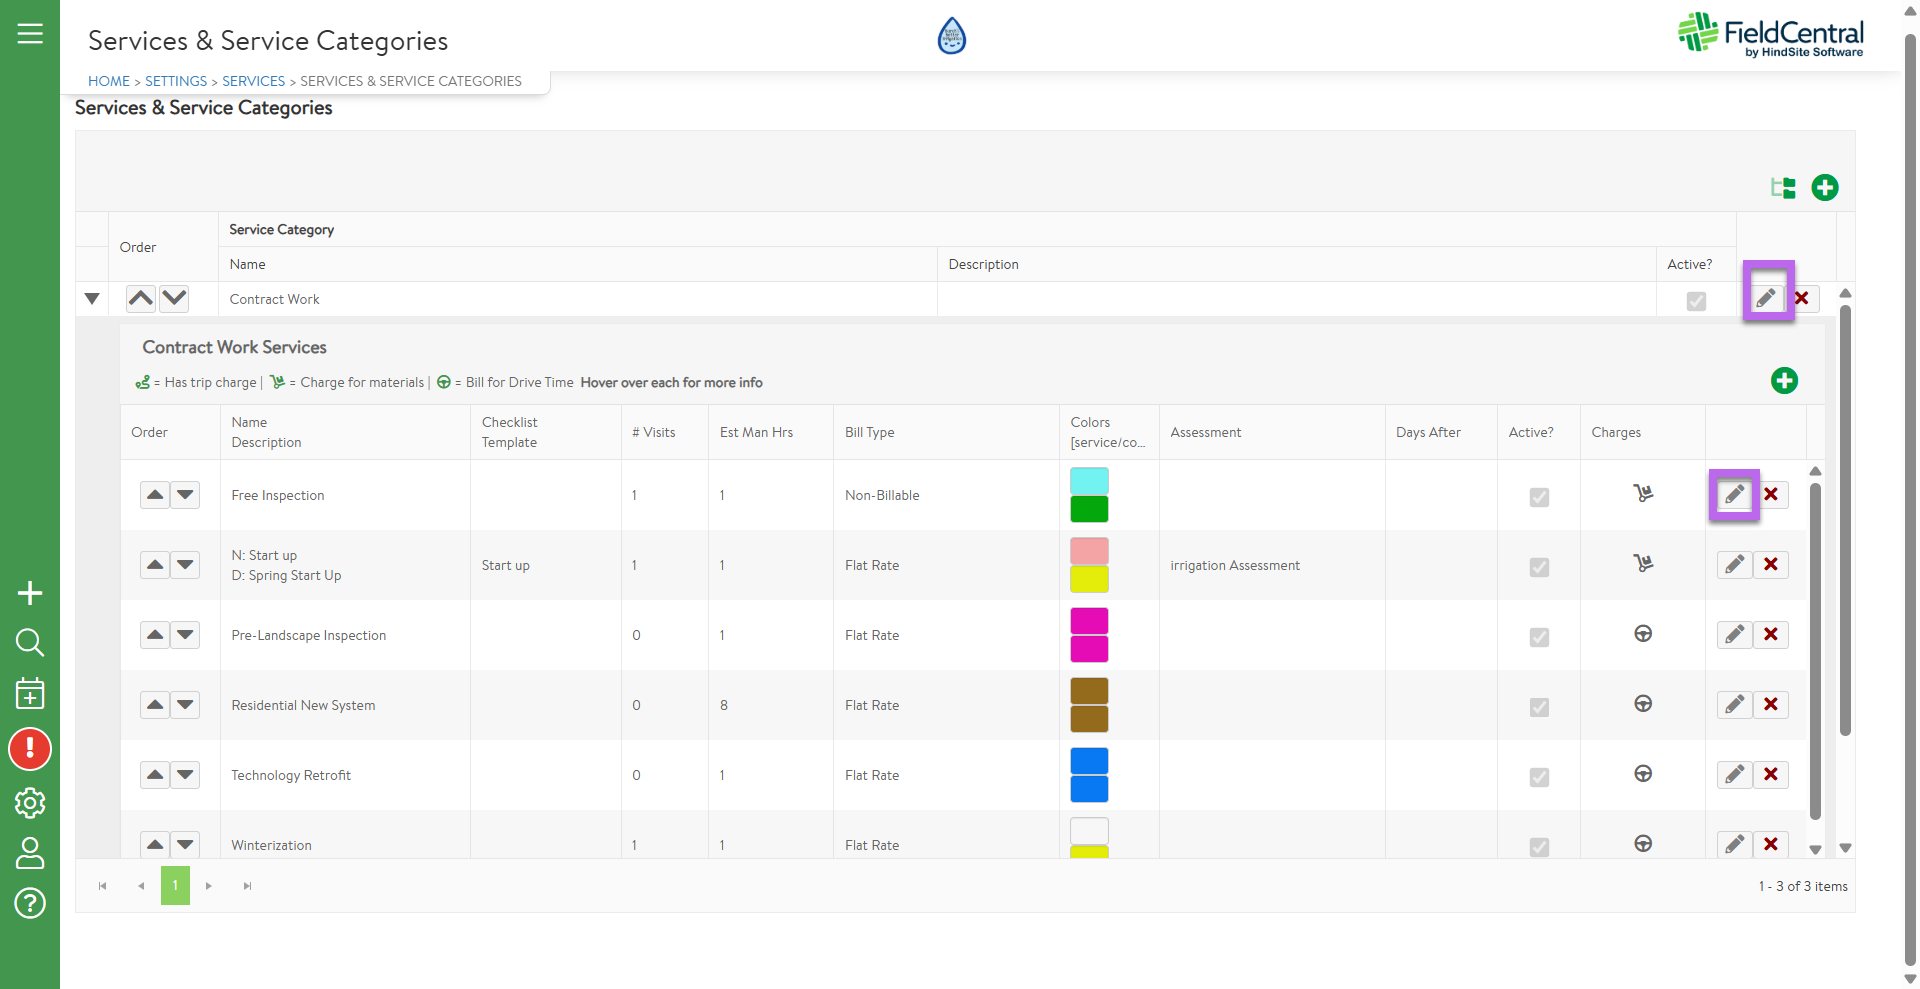
Task: Move Start up service down in order
Action: point(186,565)
